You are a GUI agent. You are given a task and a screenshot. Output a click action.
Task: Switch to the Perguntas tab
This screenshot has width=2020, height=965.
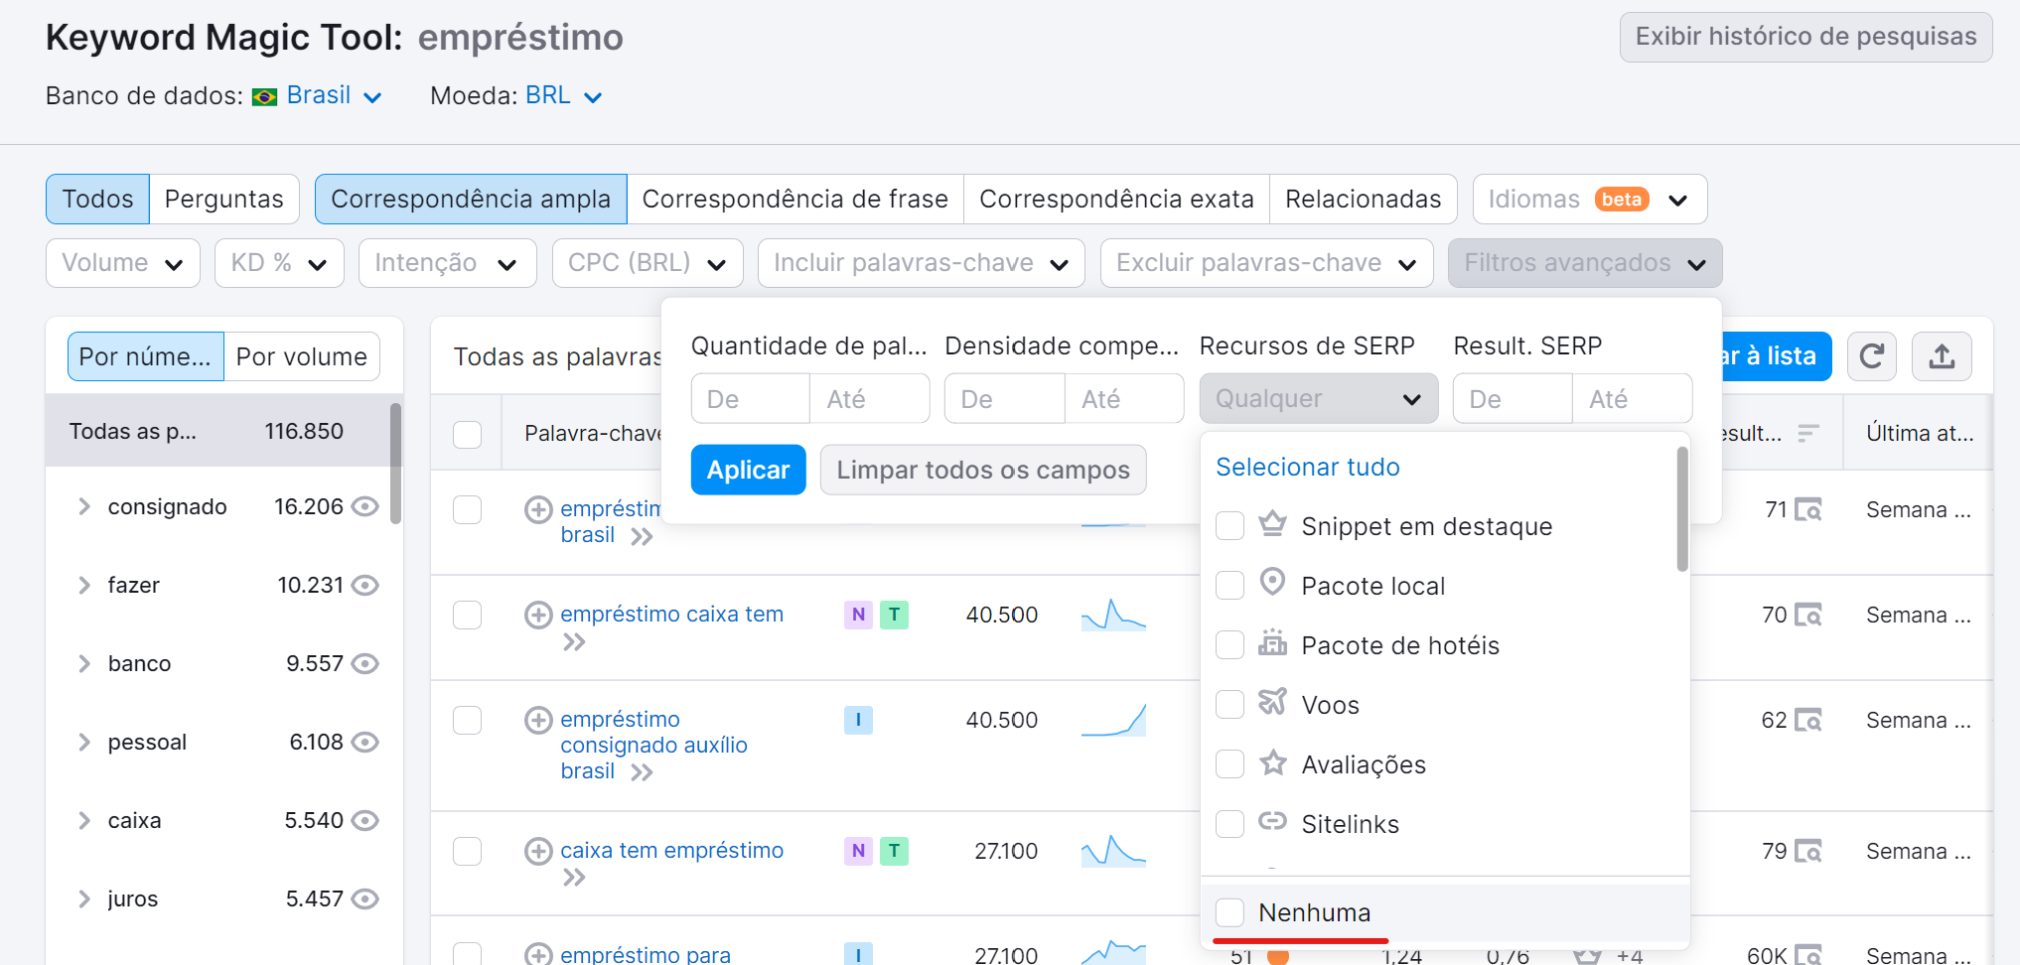(x=224, y=199)
